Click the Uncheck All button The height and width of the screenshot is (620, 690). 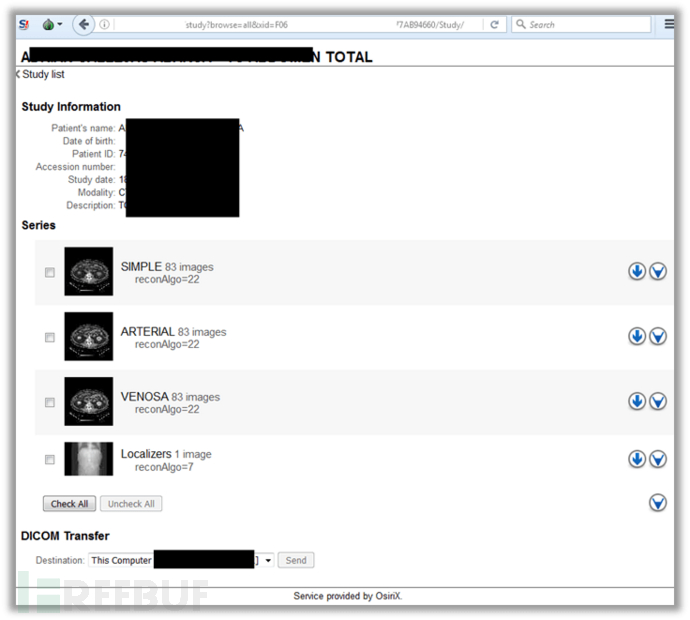click(131, 504)
